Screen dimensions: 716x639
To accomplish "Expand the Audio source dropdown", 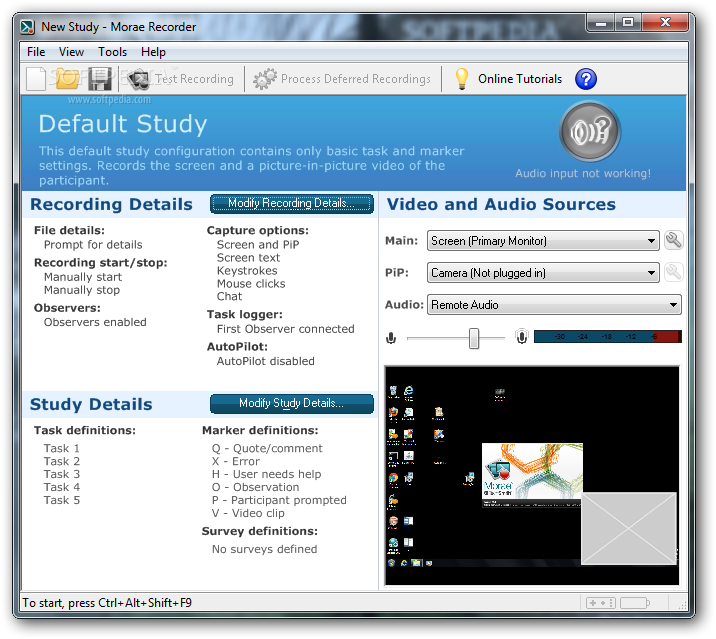I will coord(554,305).
